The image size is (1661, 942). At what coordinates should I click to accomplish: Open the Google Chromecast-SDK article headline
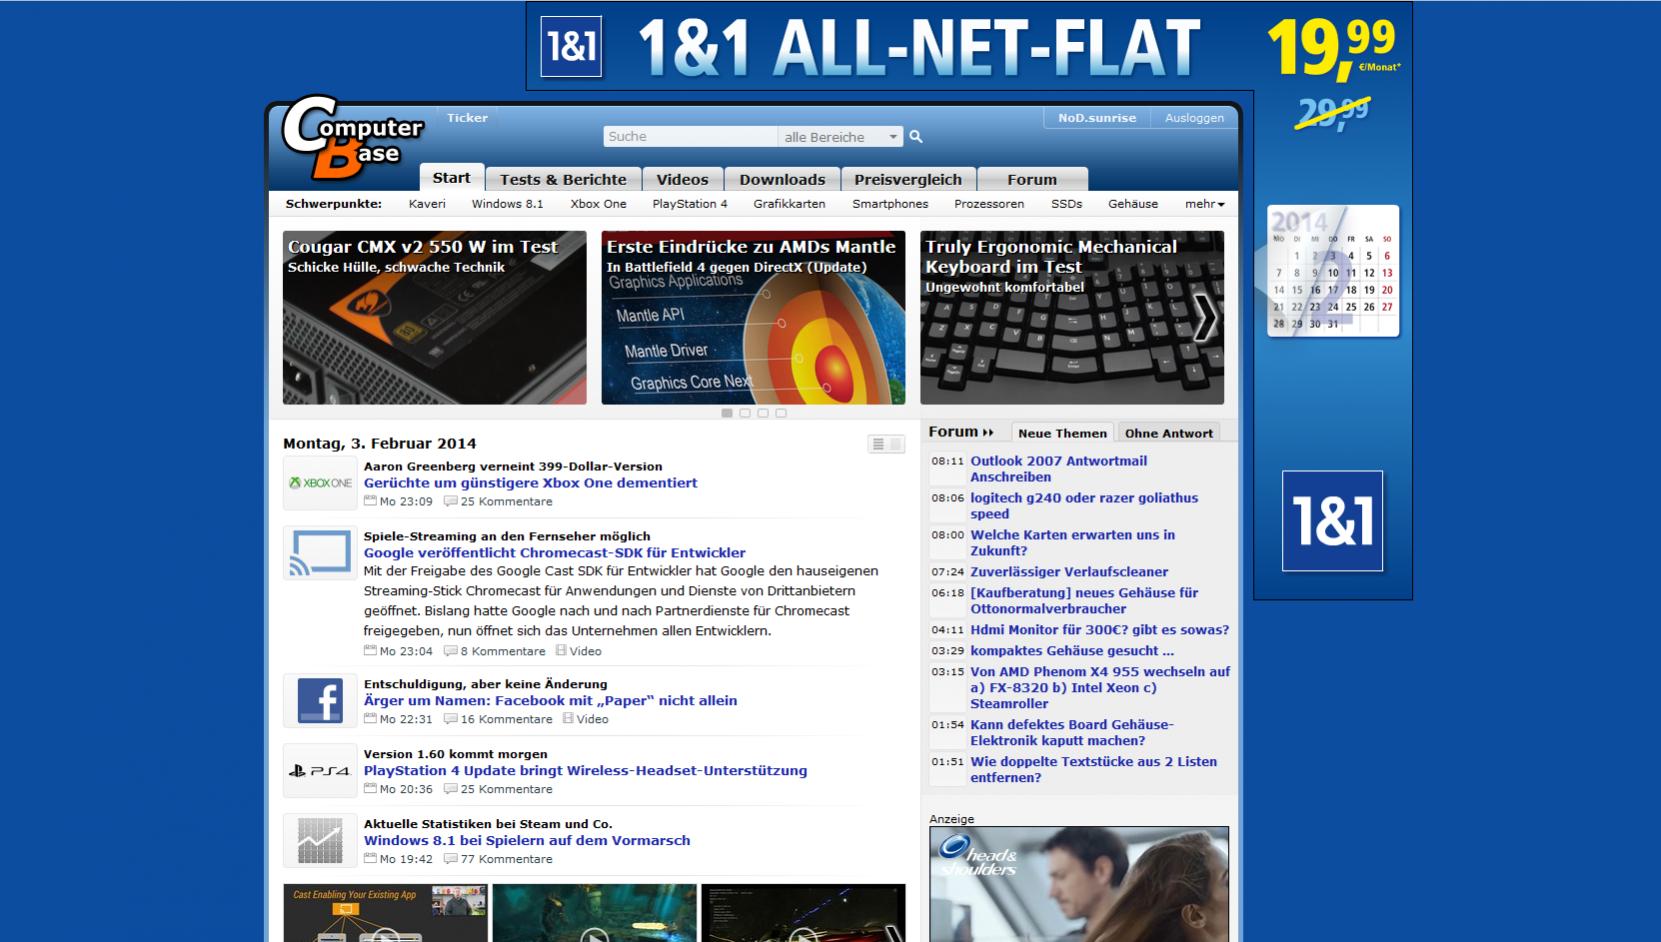coord(554,553)
